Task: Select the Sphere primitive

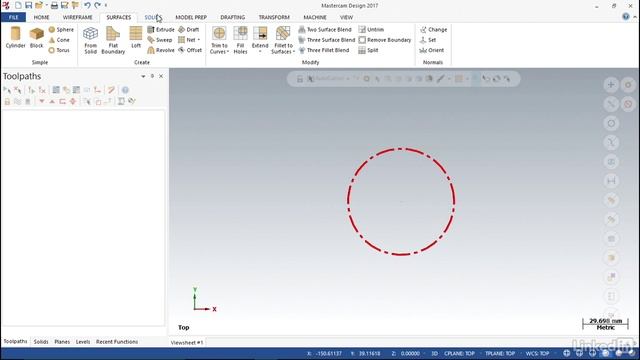Action: 61,29
